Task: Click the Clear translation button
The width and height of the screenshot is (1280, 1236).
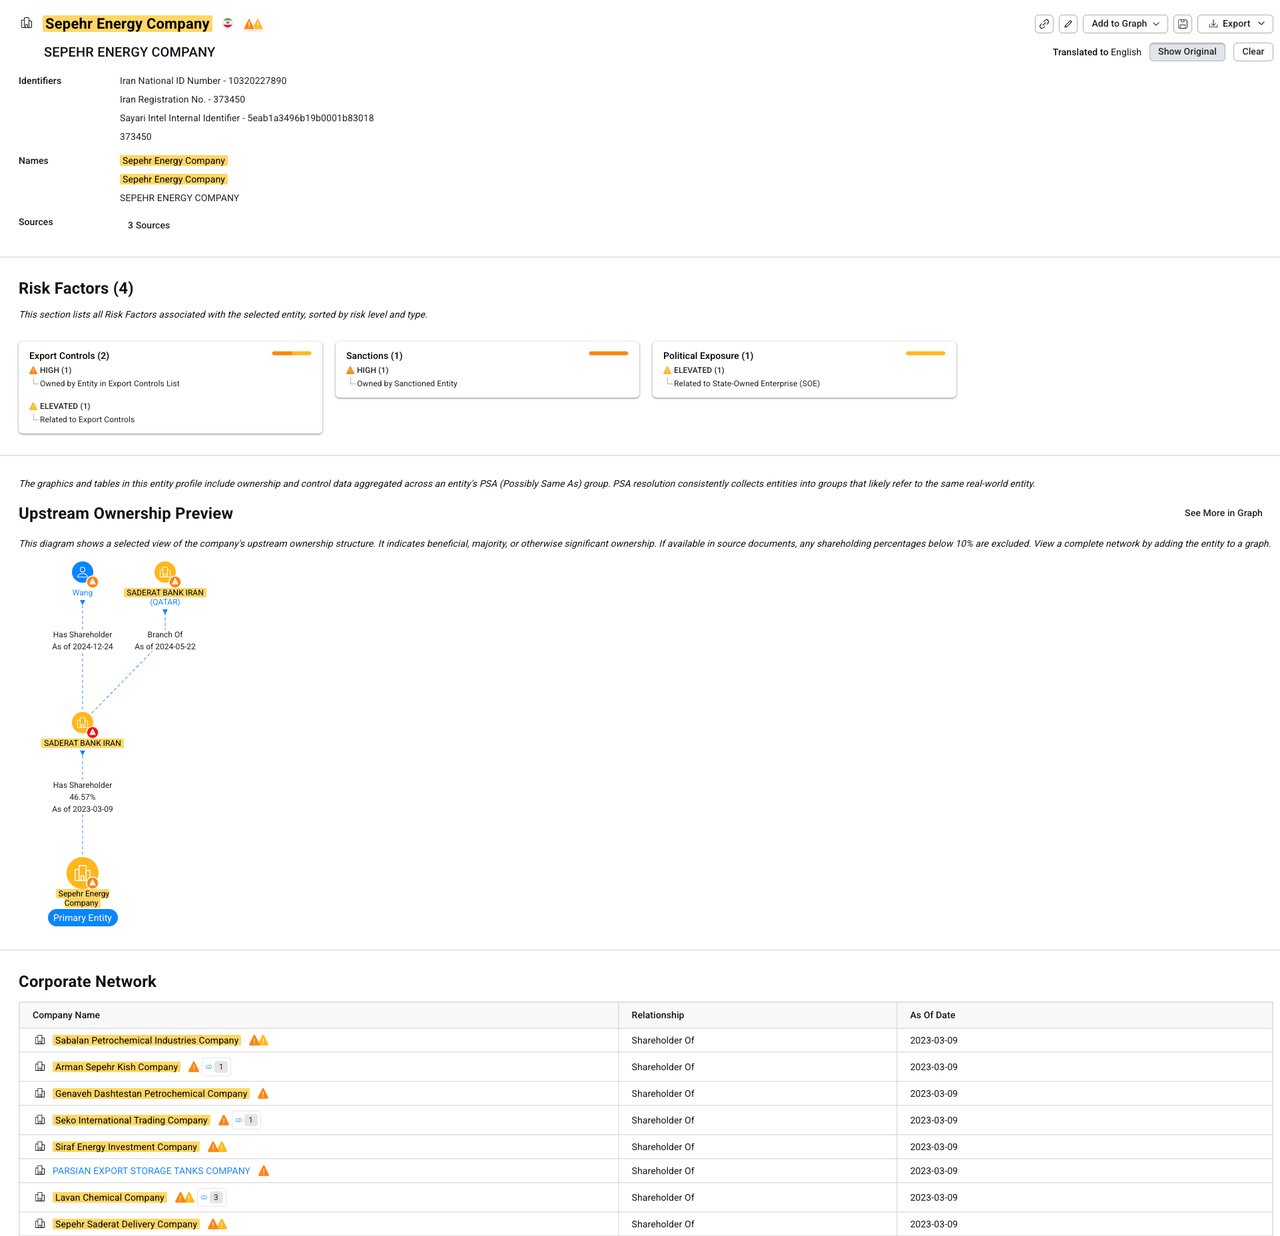Action: tap(1252, 52)
